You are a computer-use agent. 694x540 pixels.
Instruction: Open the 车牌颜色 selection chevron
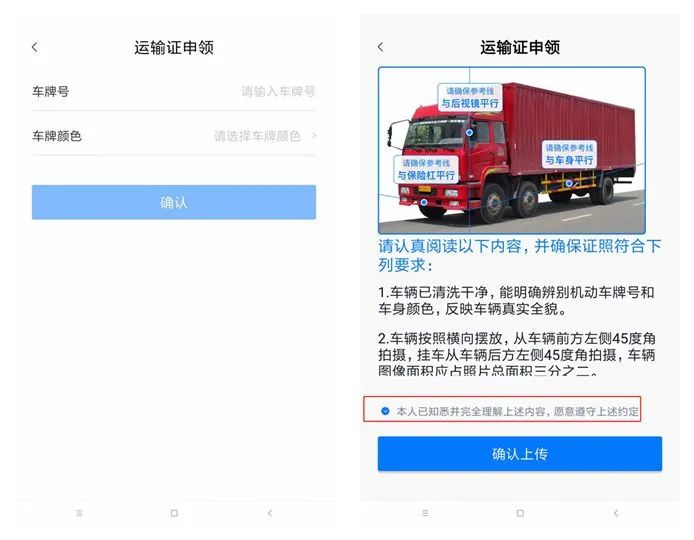point(314,135)
